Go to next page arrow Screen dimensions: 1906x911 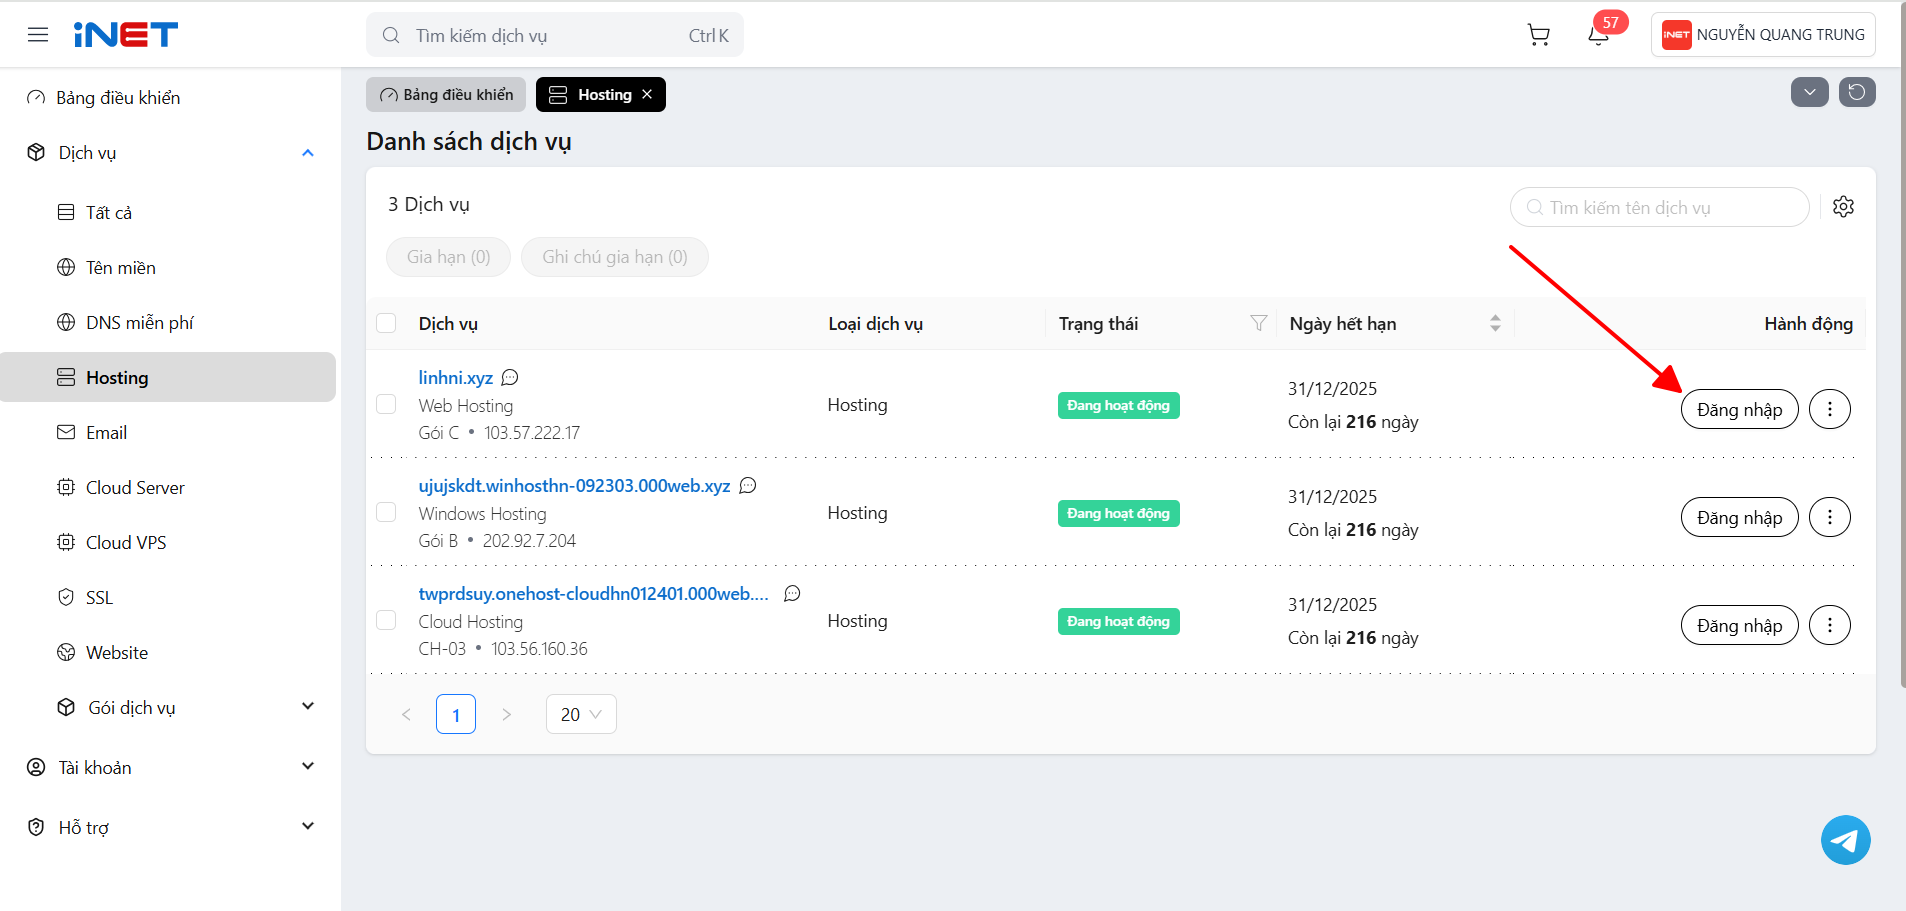(506, 714)
